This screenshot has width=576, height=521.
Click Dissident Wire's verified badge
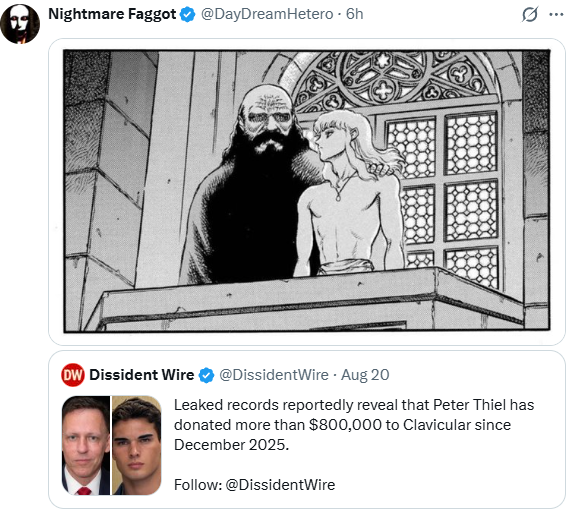pyautogui.click(x=206, y=375)
